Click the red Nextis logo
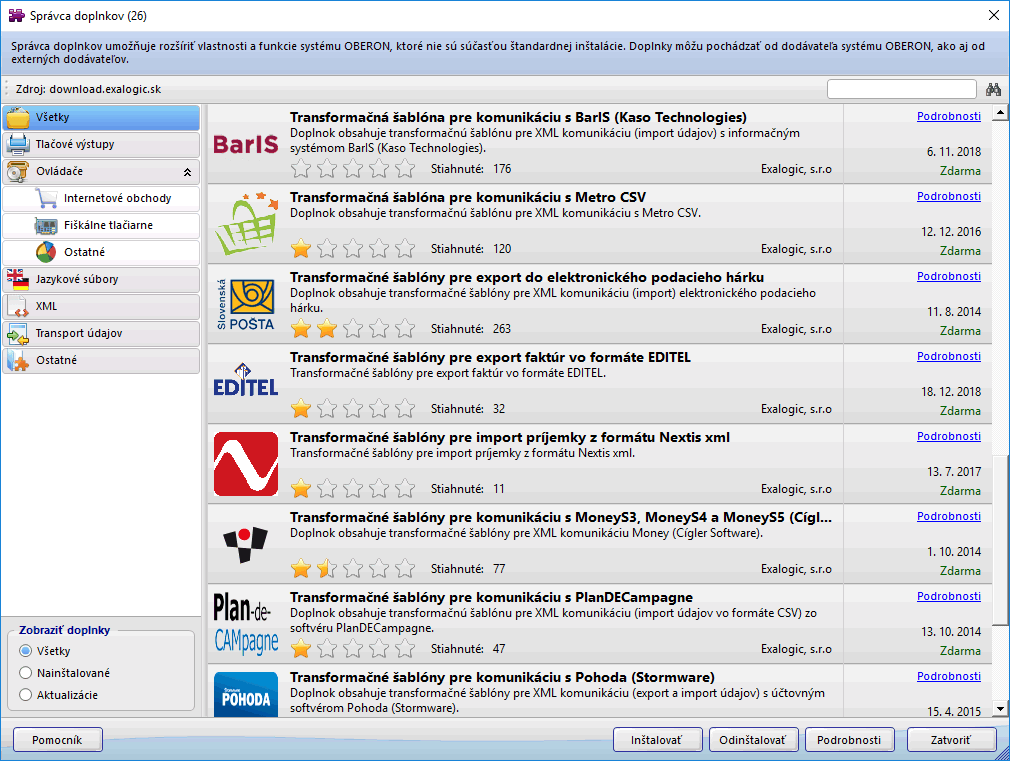The width and height of the screenshot is (1010, 761). pos(245,464)
